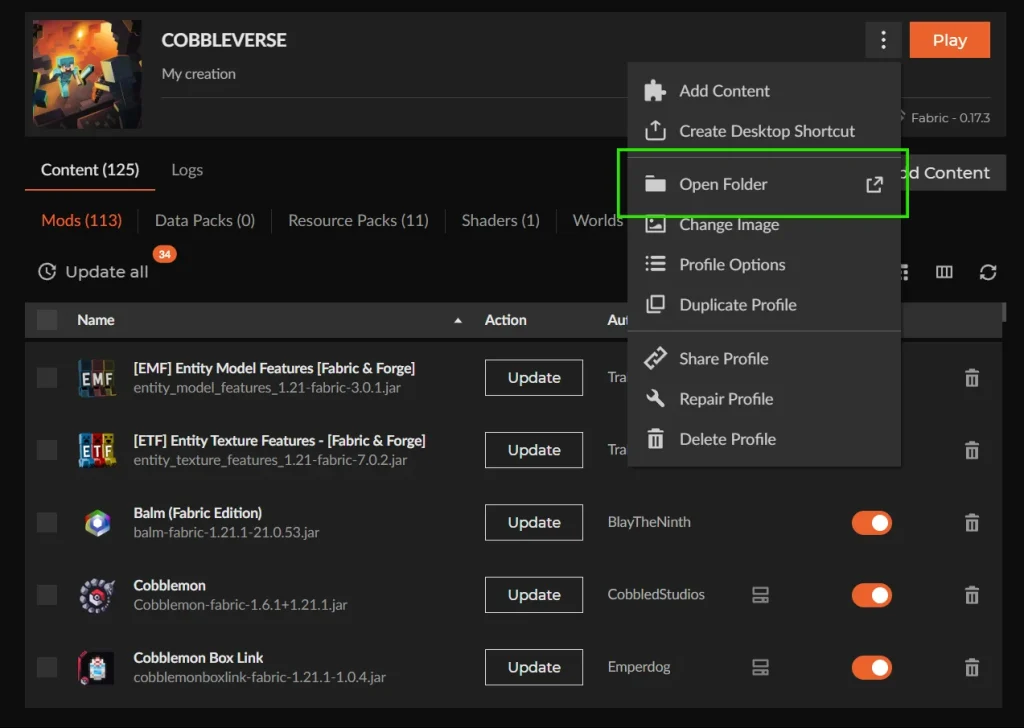Screen dimensions: 1024x728
Task: Click the server icon in Cobblemon Box Link row
Action: 760,667
